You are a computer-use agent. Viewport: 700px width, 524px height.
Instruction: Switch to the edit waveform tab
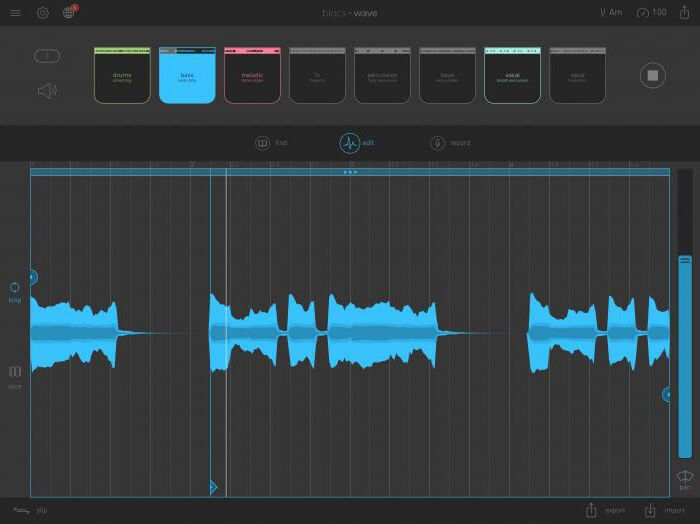coord(356,143)
